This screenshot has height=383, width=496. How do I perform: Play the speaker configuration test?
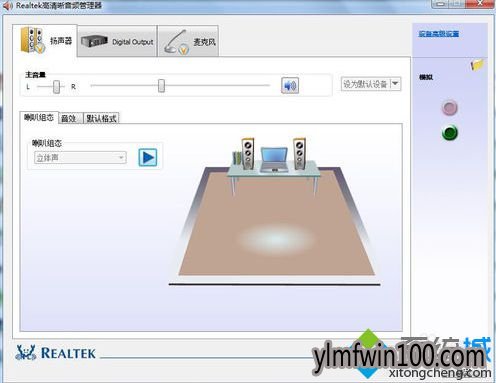click(148, 157)
